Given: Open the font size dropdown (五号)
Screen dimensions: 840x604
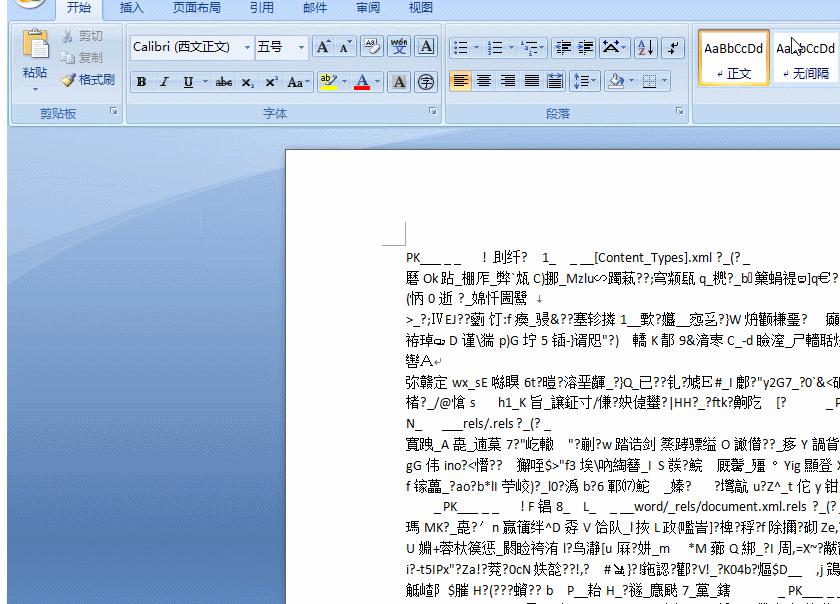Looking at the screenshot, I should (302, 47).
